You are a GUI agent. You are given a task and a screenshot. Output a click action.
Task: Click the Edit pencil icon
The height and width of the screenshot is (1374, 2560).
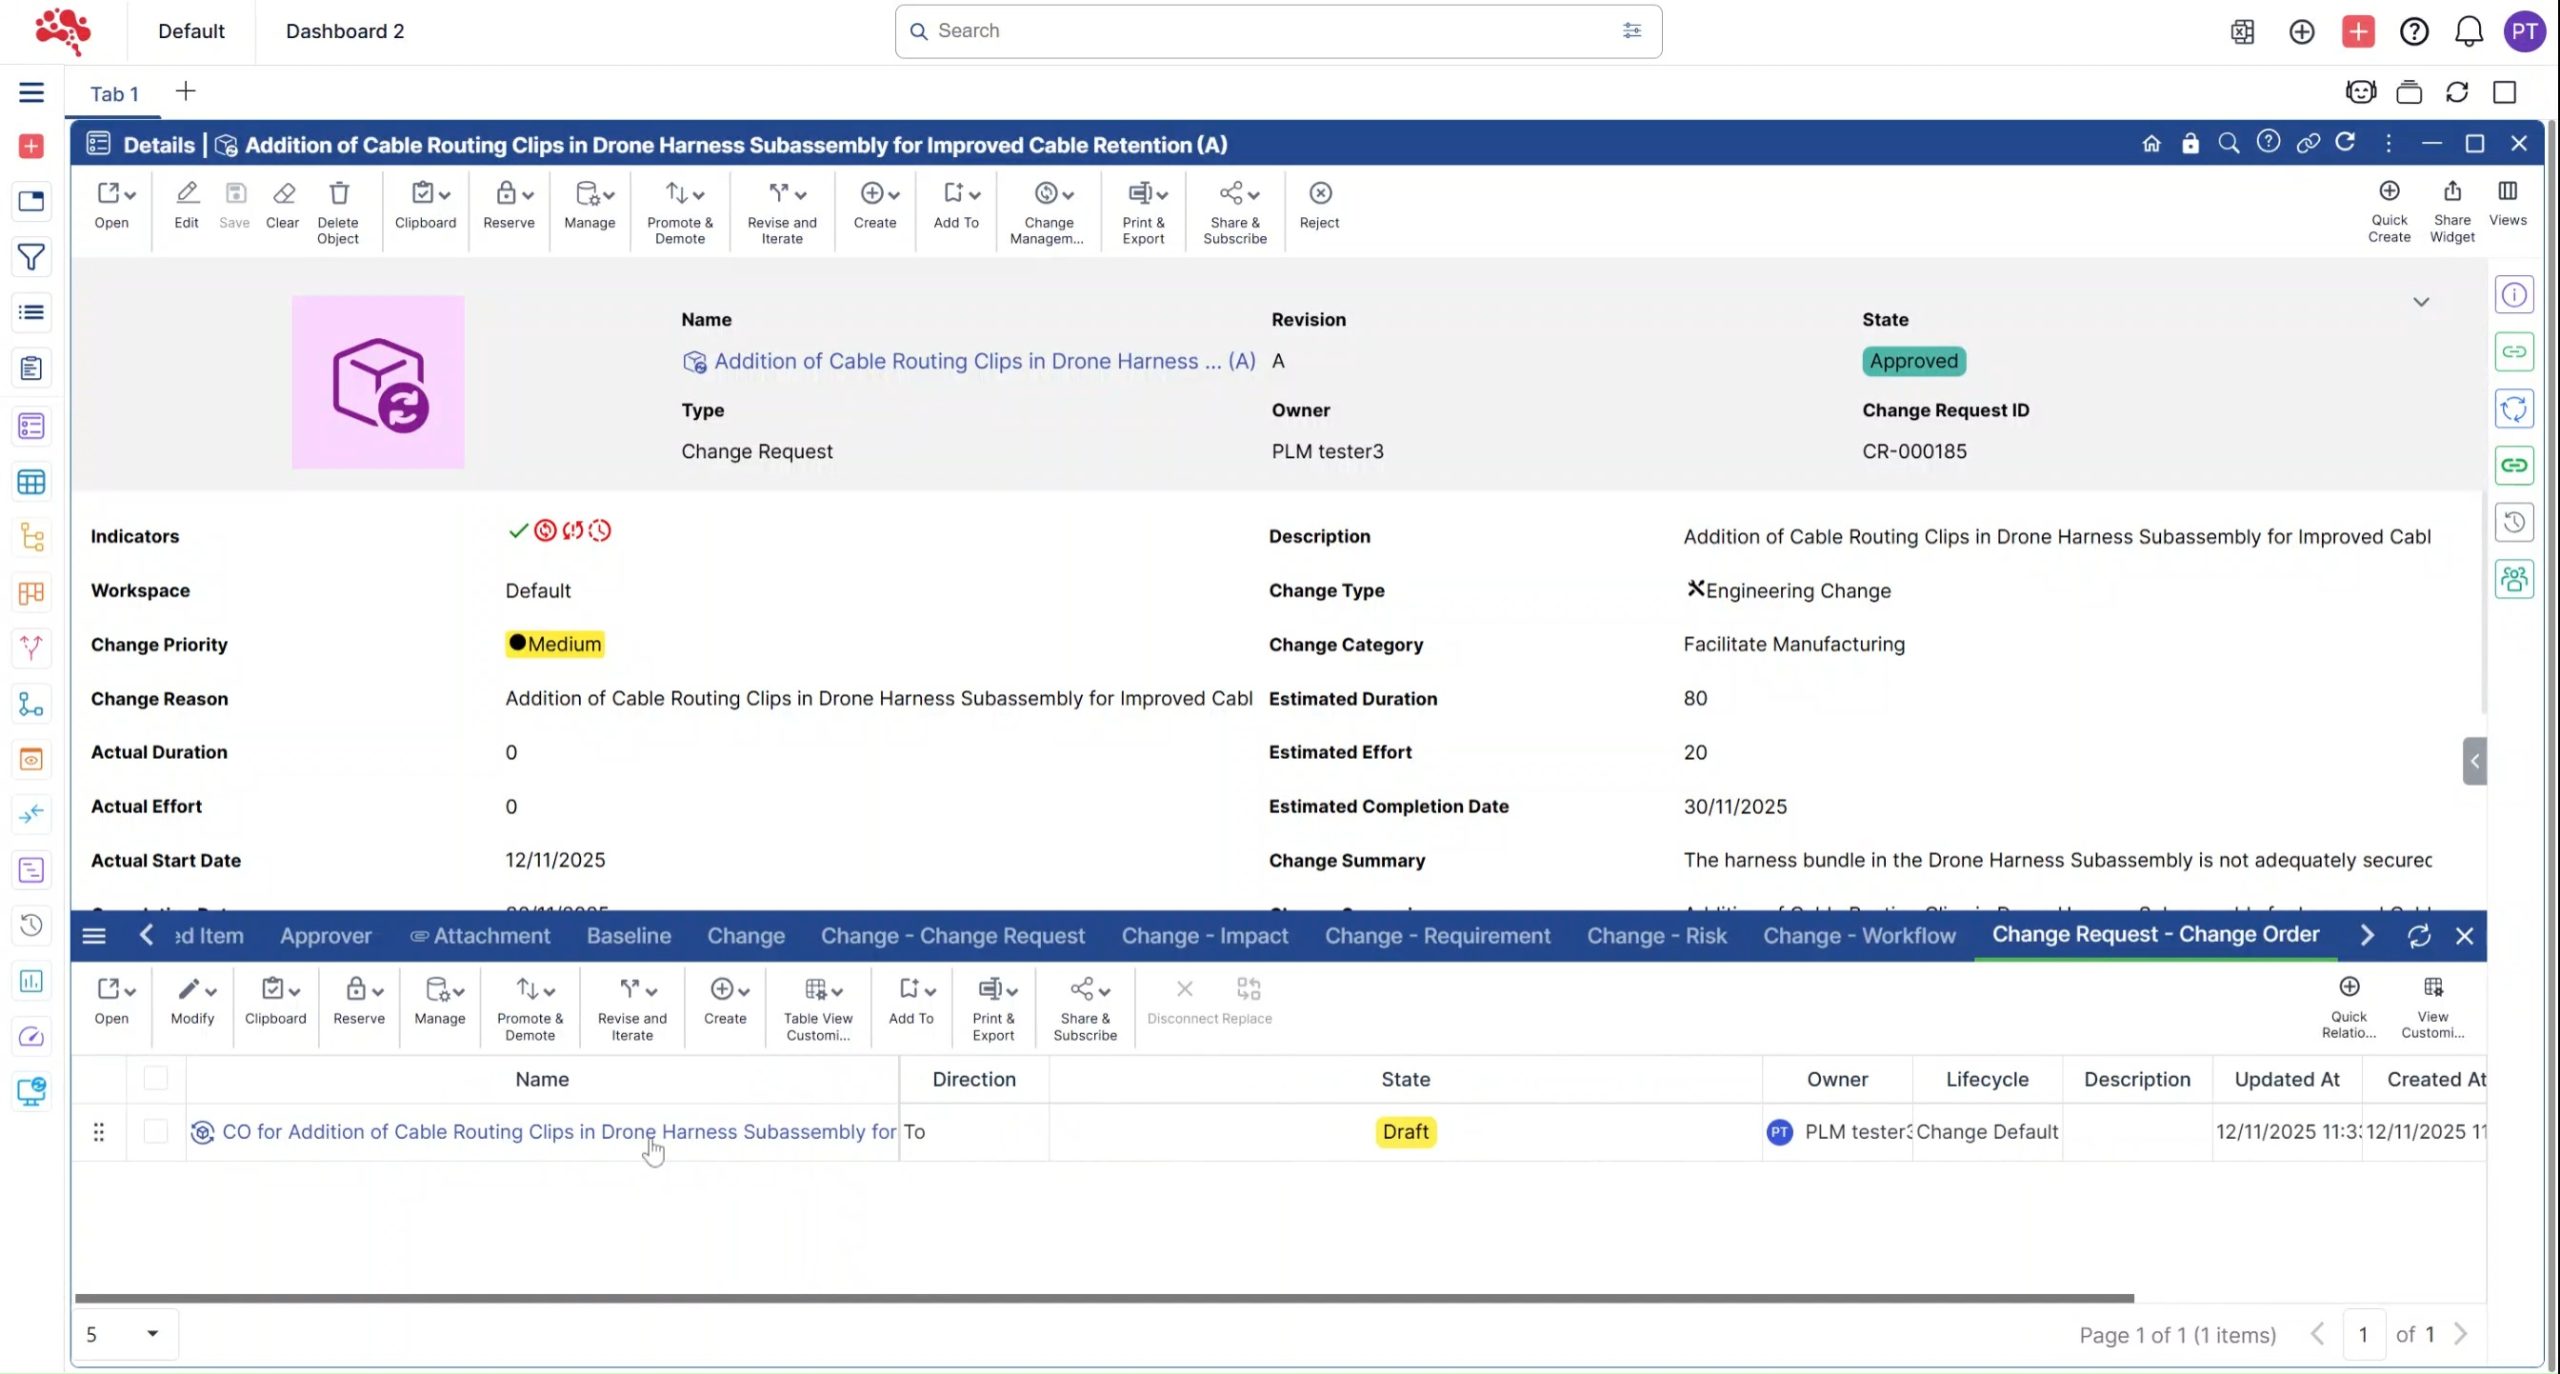tap(186, 194)
